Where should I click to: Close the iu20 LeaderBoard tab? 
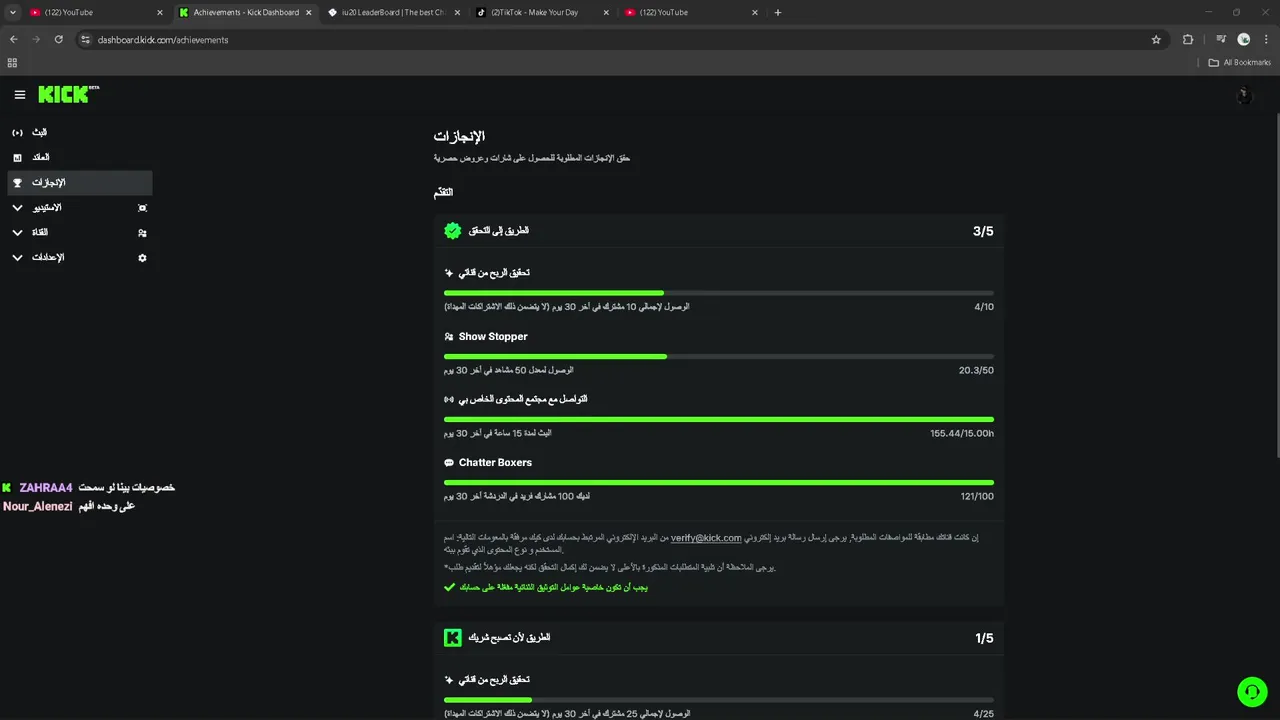click(x=458, y=12)
